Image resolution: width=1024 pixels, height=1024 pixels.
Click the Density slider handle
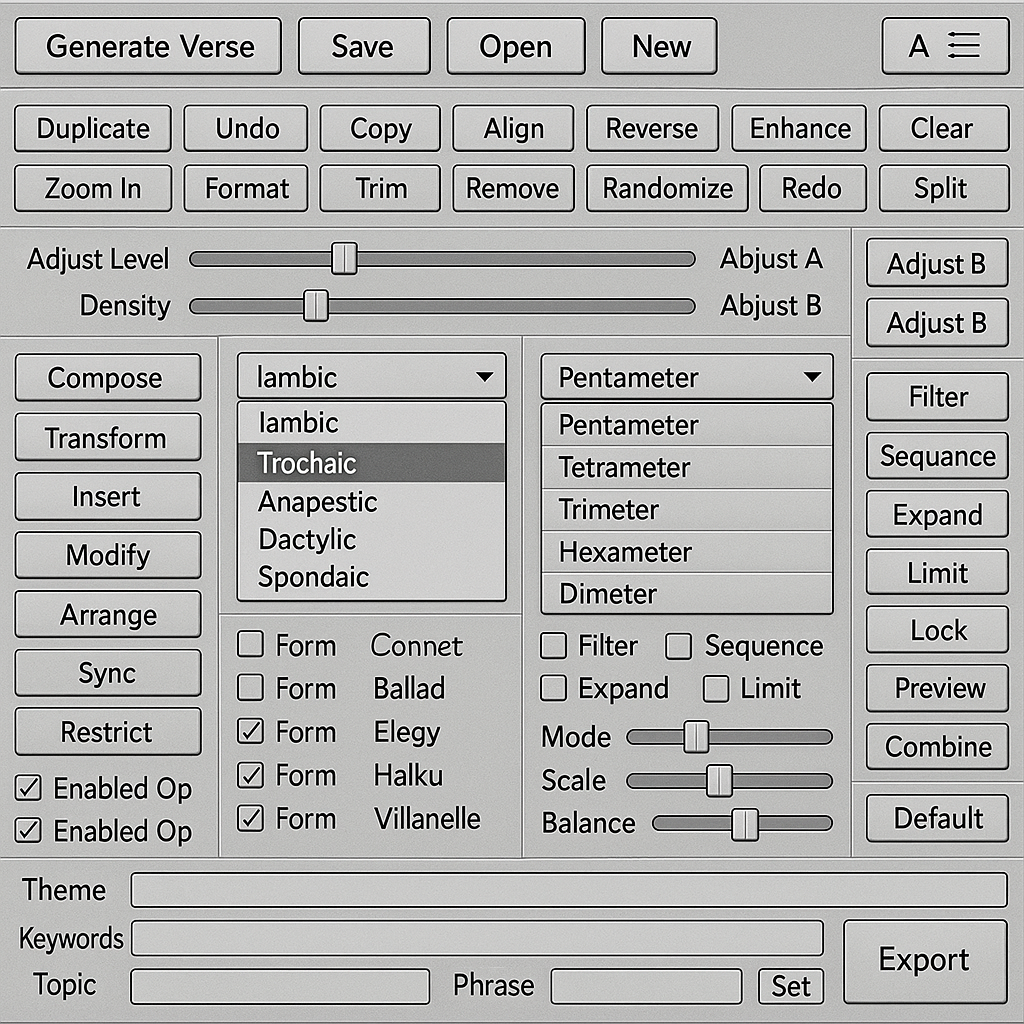316,306
